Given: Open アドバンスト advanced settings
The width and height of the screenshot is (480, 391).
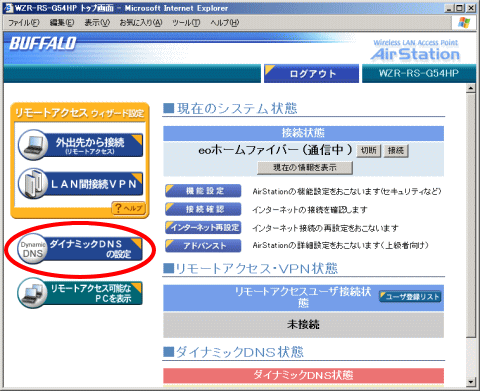Looking at the screenshot, I should (203, 246).
